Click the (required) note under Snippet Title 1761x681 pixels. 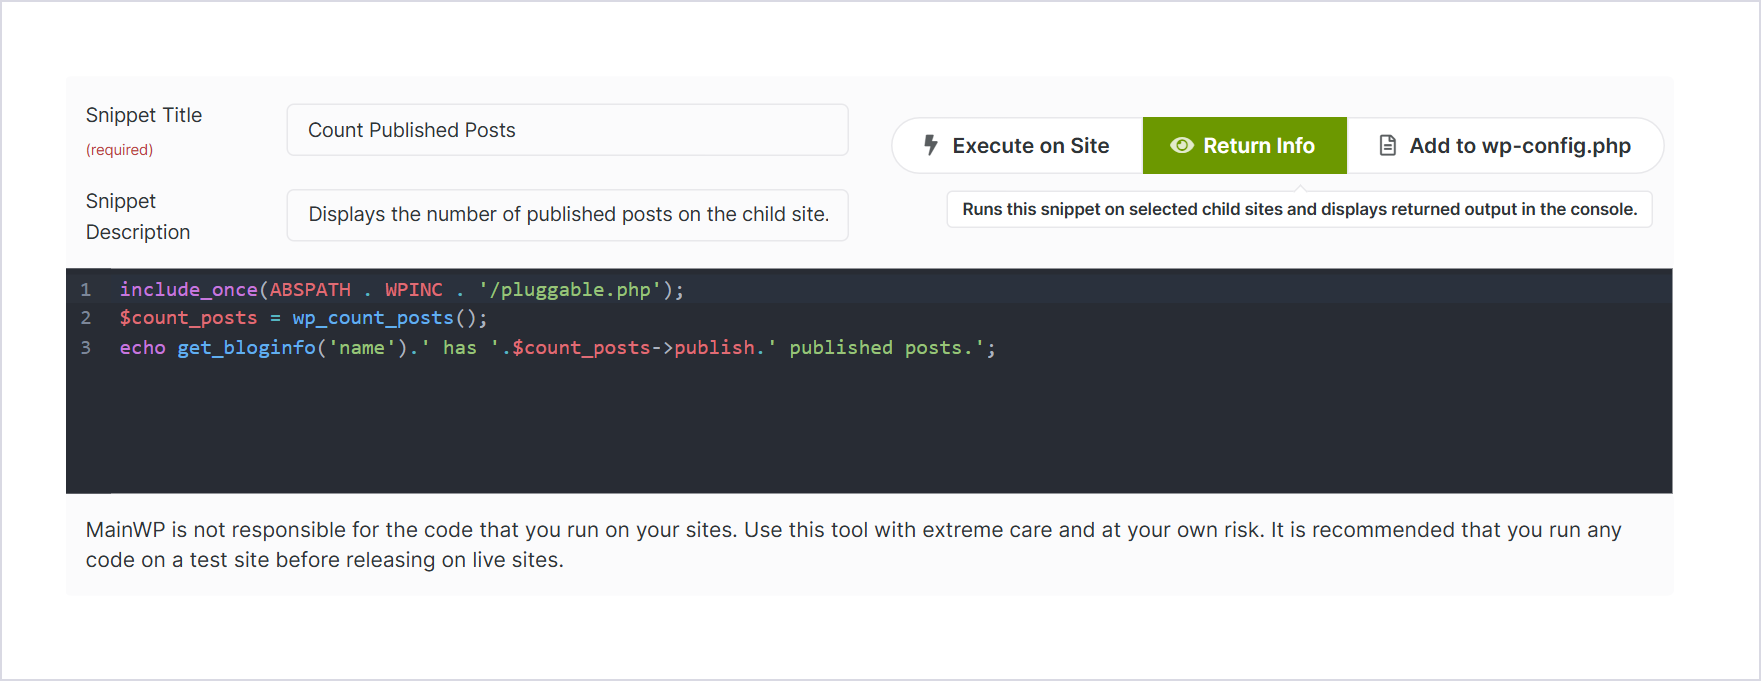tap(120, 150)
